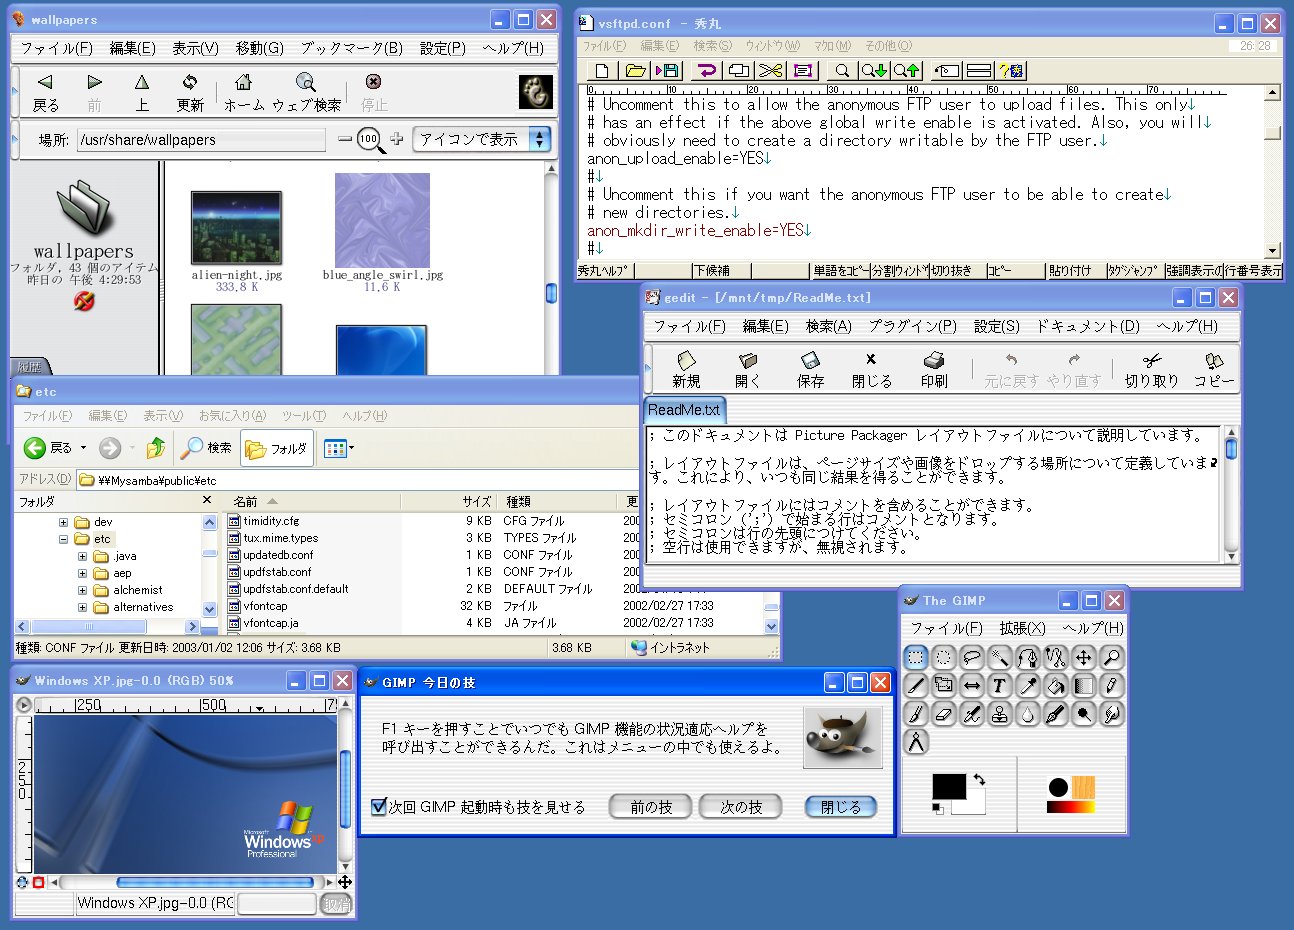This screenshot has height=930, width=1294.
Task: Select the Flip tool in GIMP toolbox
Action: 971,685
